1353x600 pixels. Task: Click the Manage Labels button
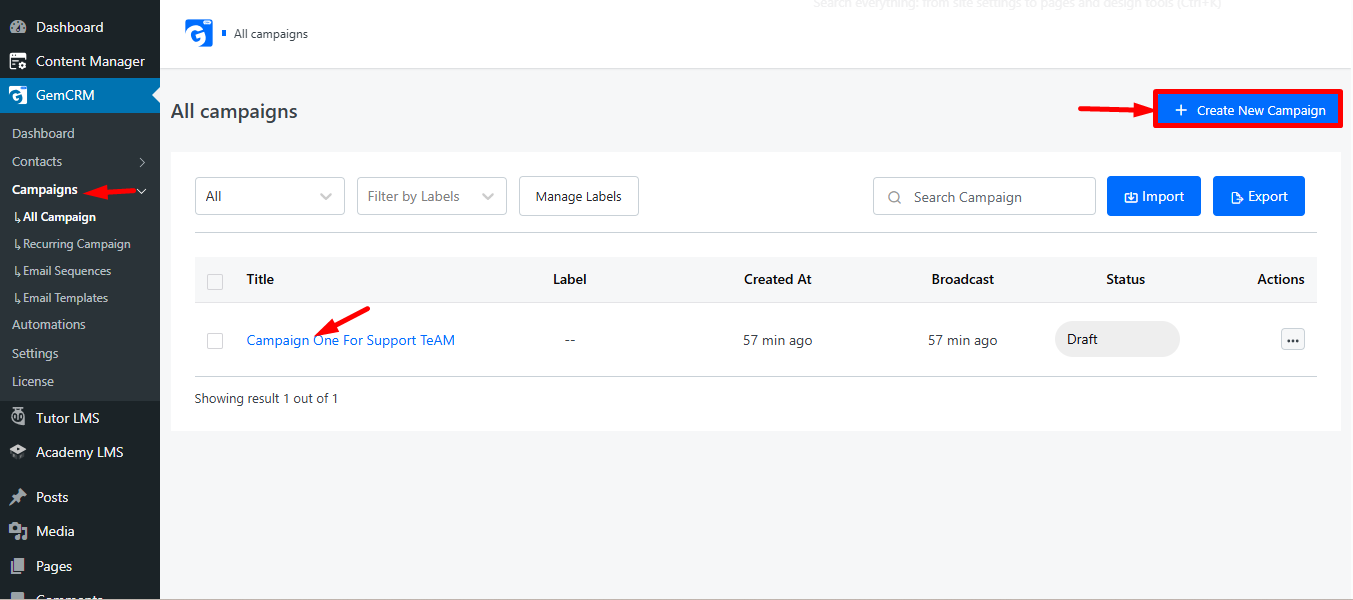pos(579,196)
